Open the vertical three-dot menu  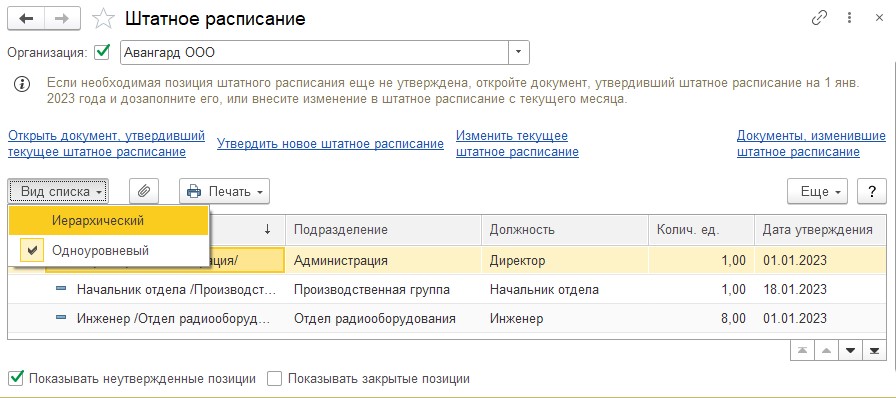point(852,18)
